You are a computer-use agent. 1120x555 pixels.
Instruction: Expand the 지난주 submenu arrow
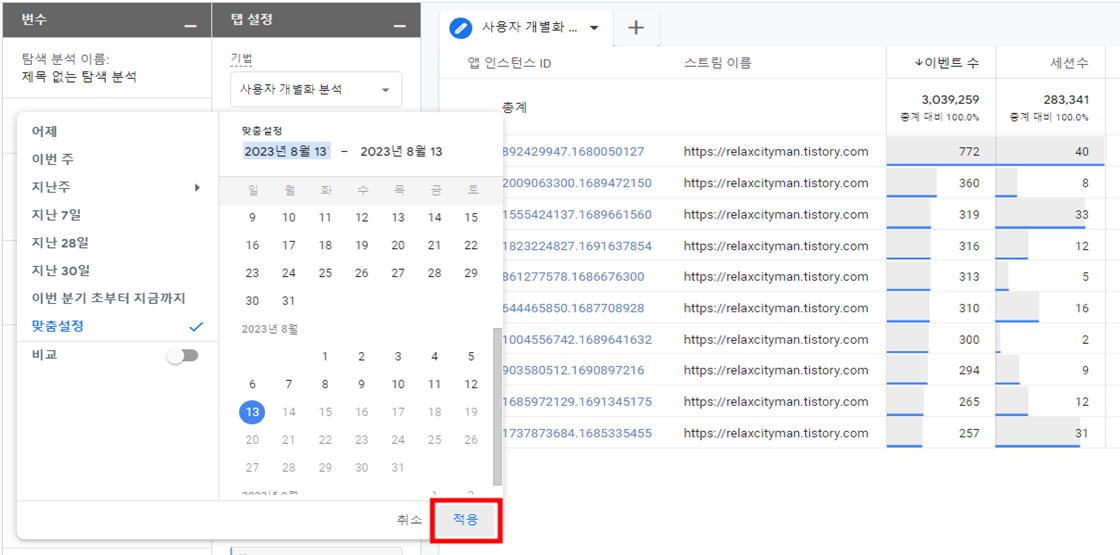point(197,187)
